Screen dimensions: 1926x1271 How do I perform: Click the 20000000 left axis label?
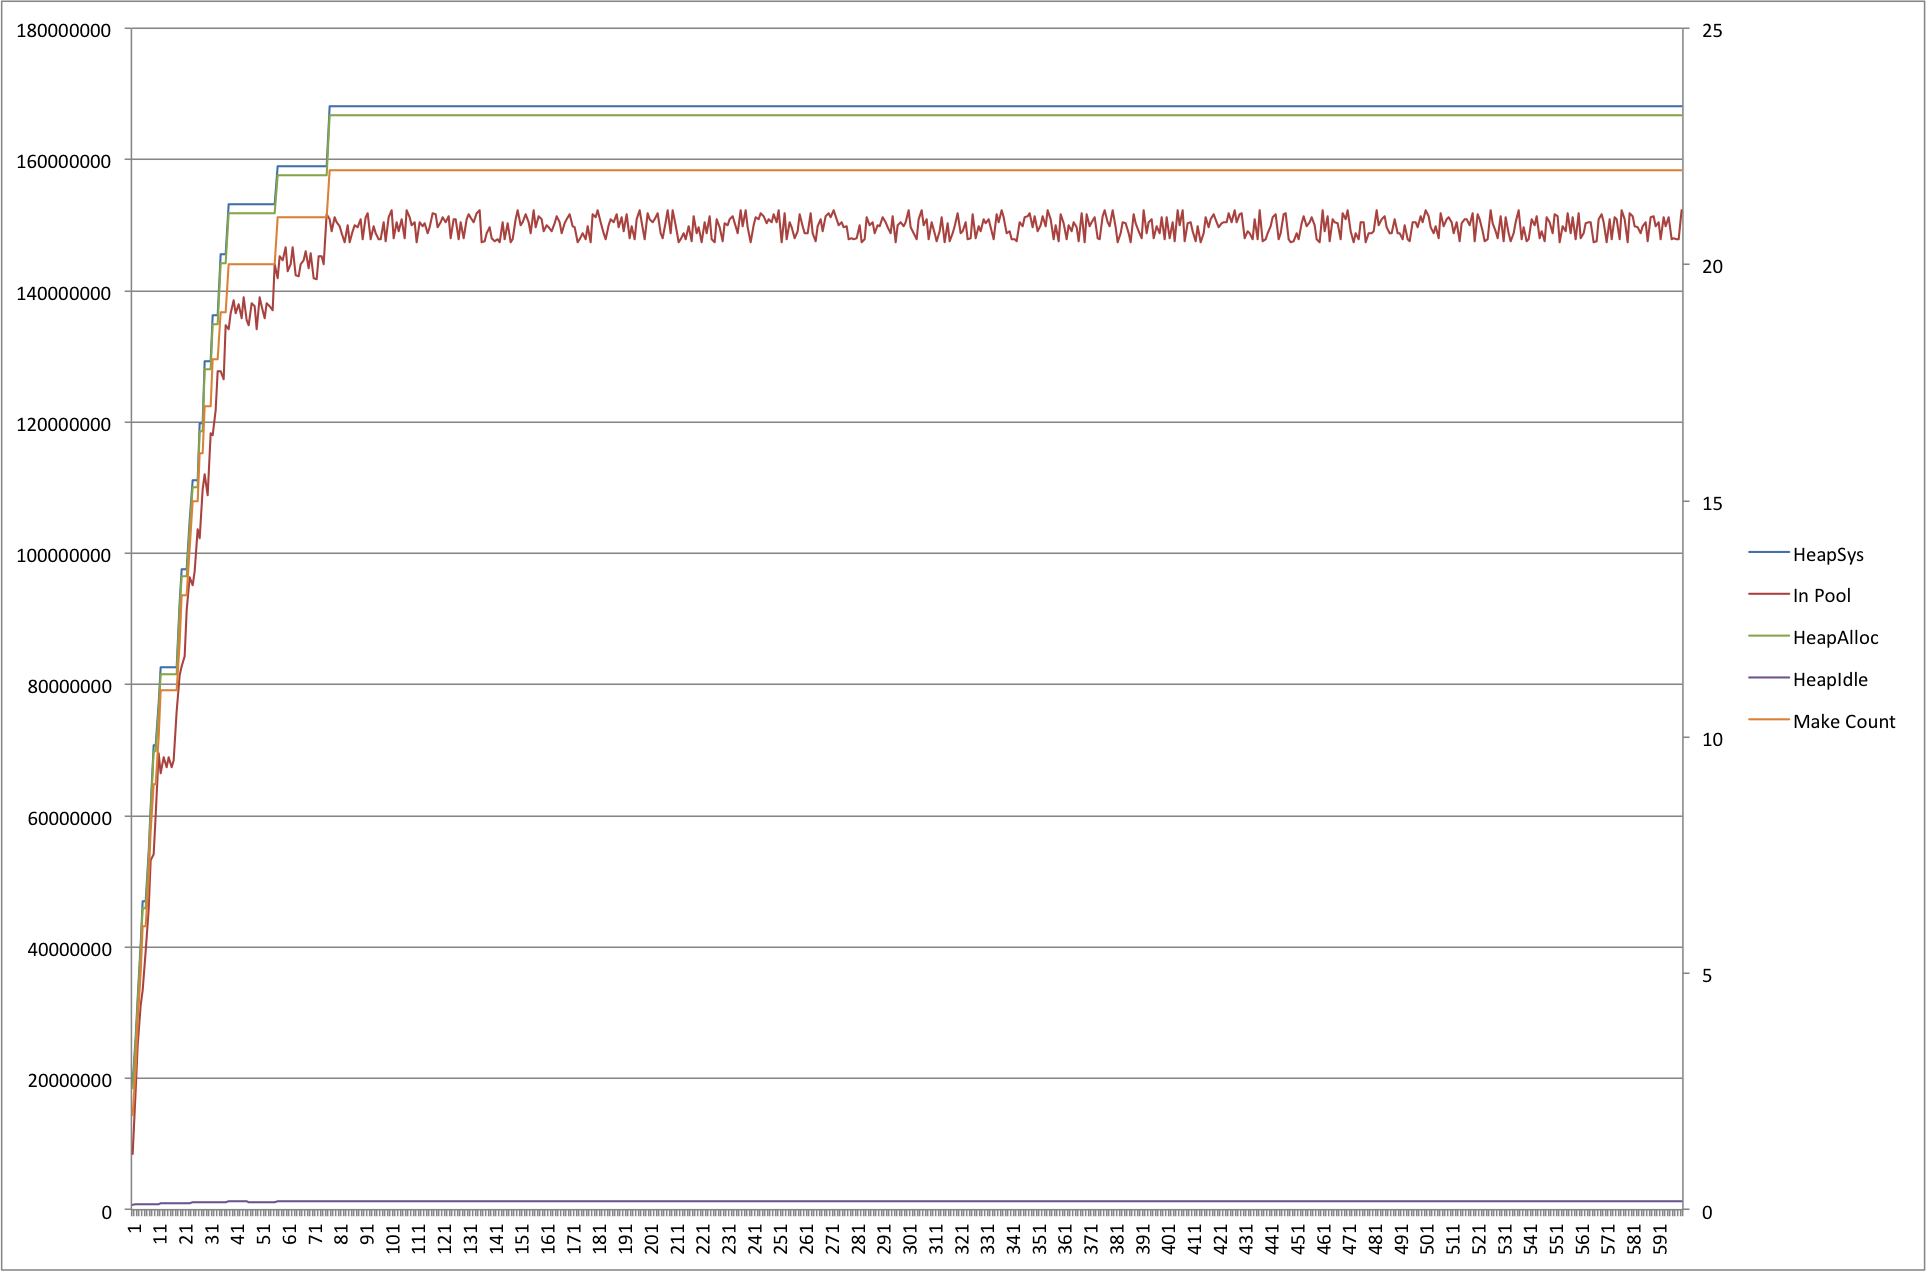tap(68, 1081)
